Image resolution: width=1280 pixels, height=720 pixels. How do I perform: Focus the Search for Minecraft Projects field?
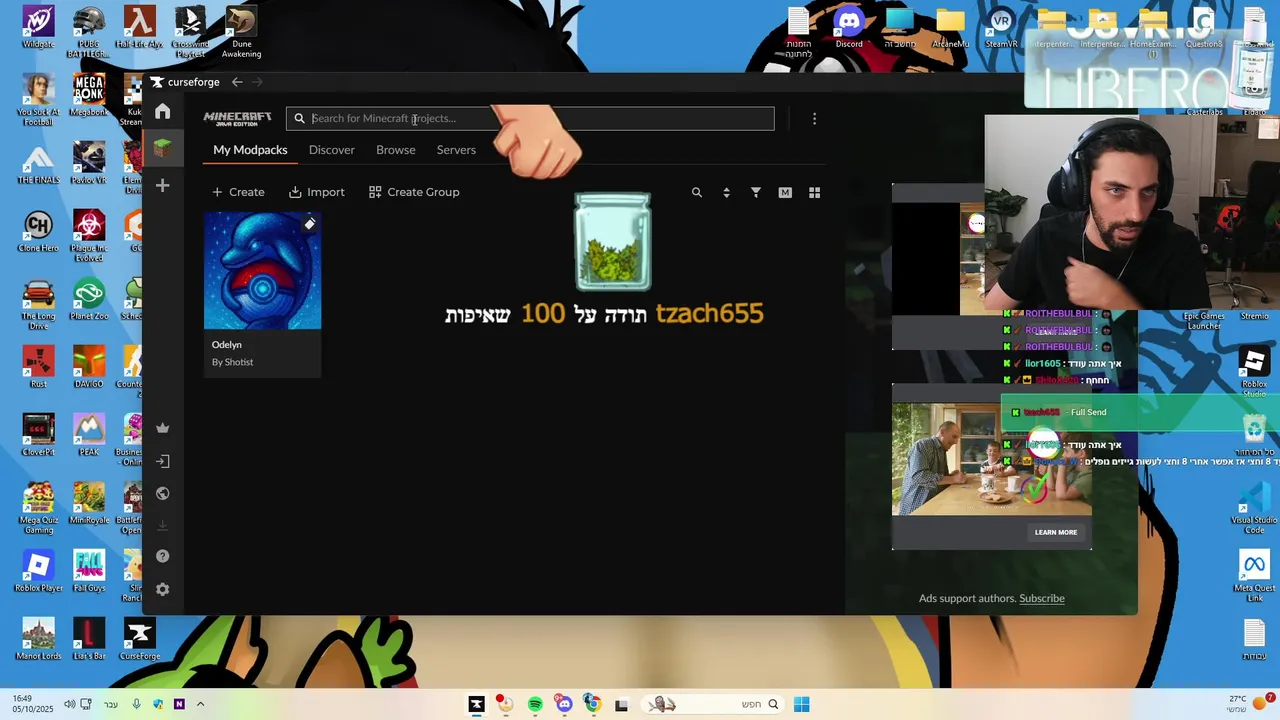(x=530, y=118)
